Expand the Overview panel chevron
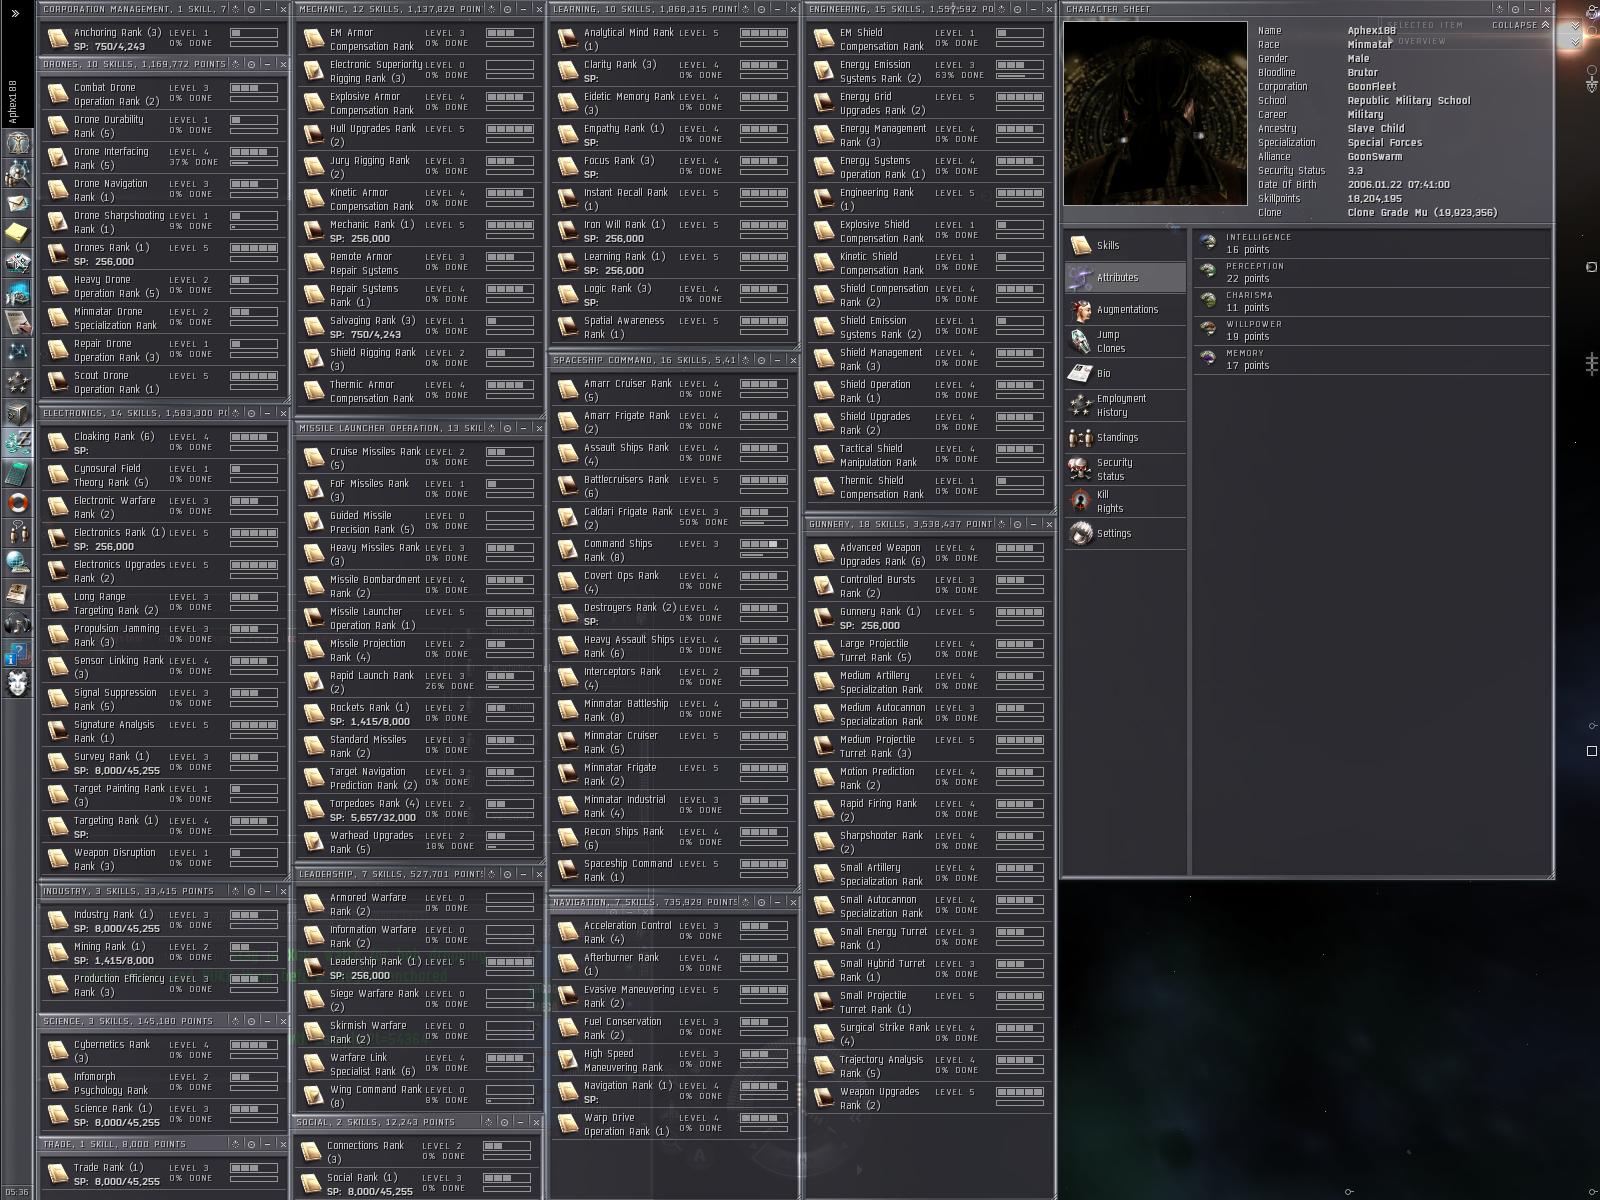Image resolution: width=1600 pixels, height=1200 pixels. pos(1576,42)
